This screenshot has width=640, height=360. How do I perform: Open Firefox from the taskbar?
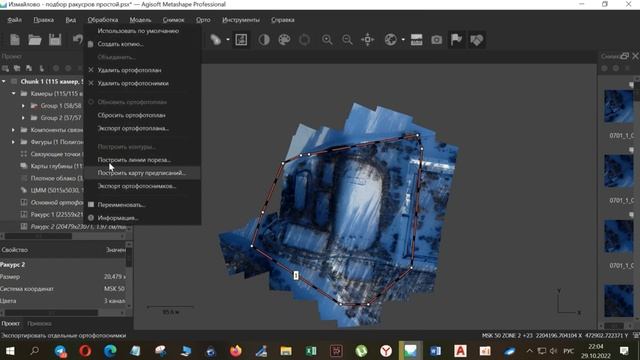236,351
